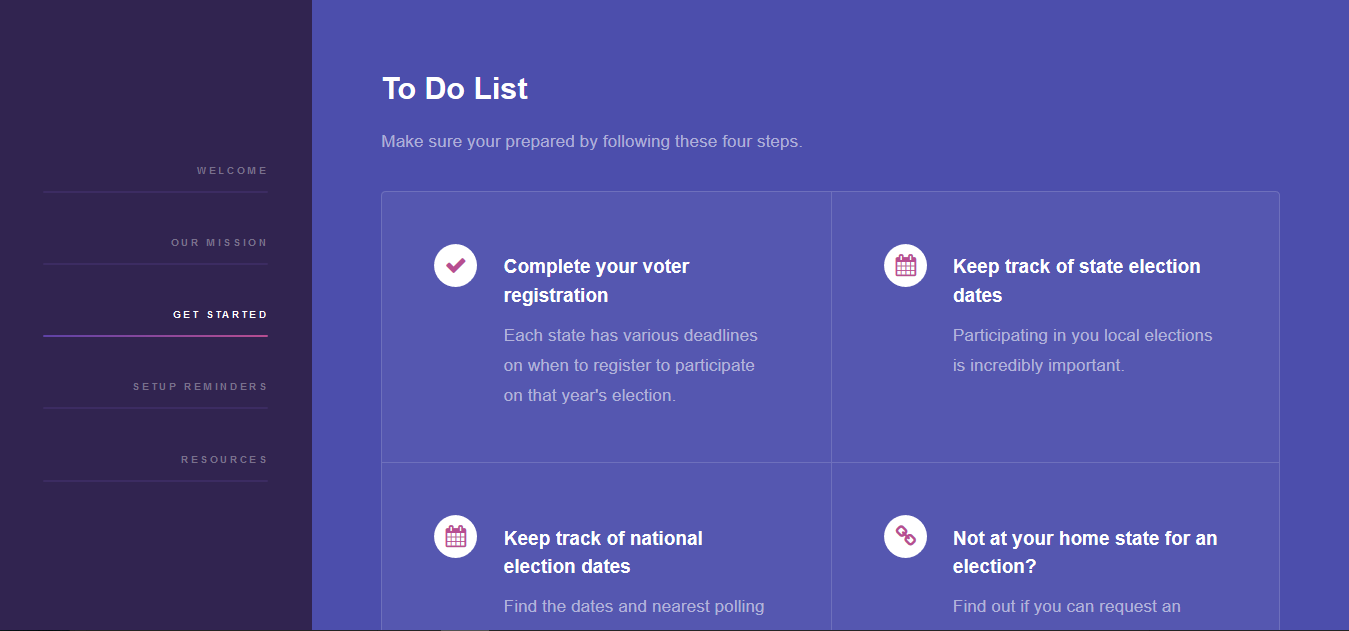Click "Not at your home state for an election?"

(1085, 552)
